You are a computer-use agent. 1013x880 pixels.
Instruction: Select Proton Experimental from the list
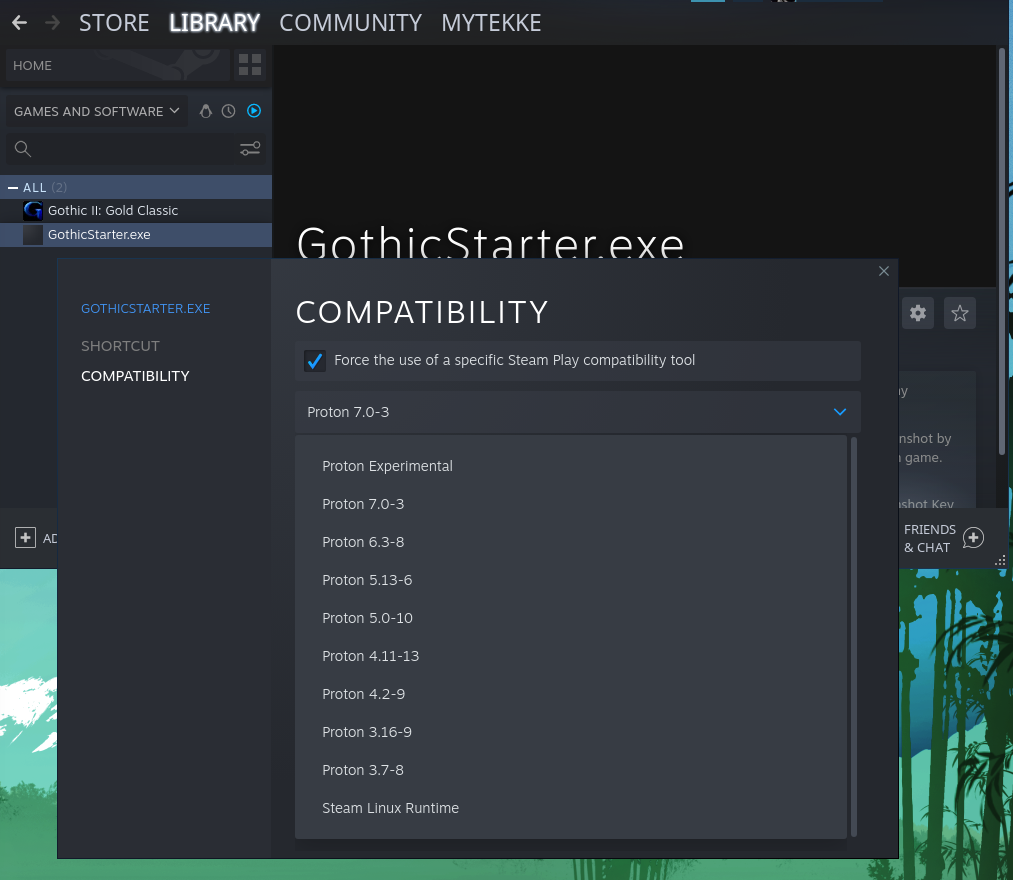coord(387,466)
